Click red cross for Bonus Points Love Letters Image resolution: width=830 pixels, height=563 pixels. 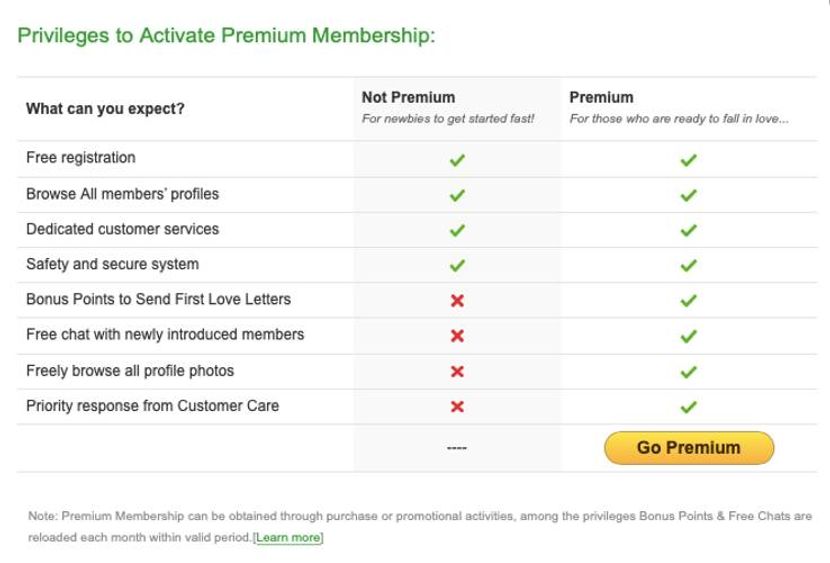click(x=457, y=301)
